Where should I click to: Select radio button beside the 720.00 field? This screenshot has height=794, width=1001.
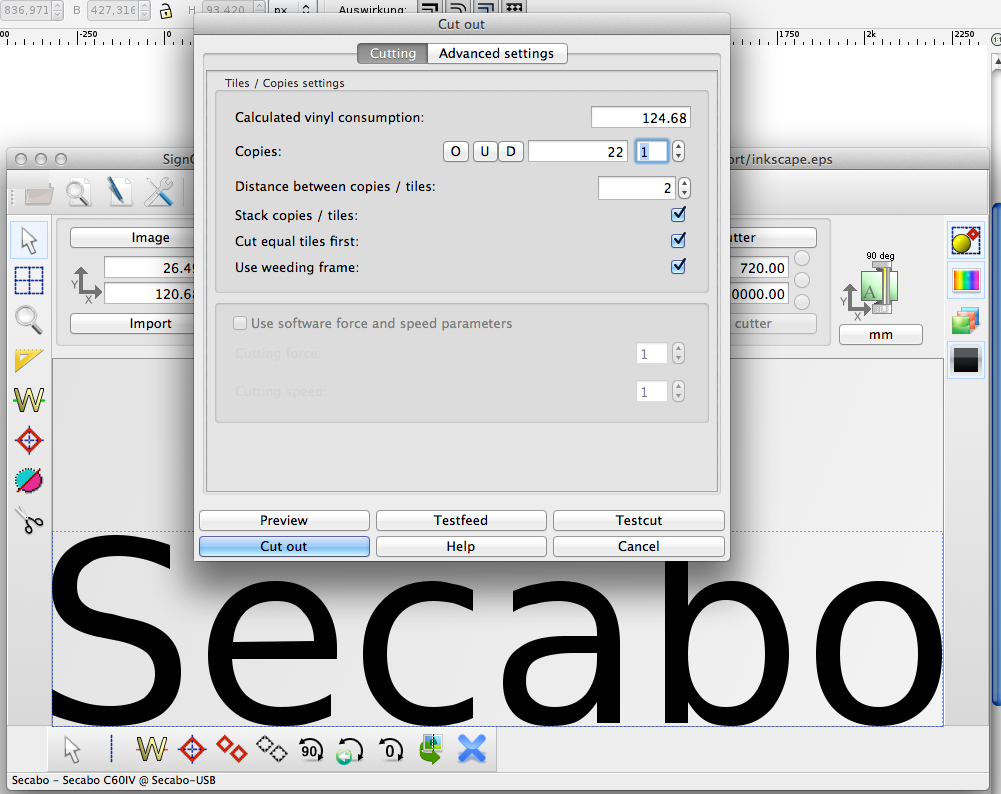[x=802, y=258]
